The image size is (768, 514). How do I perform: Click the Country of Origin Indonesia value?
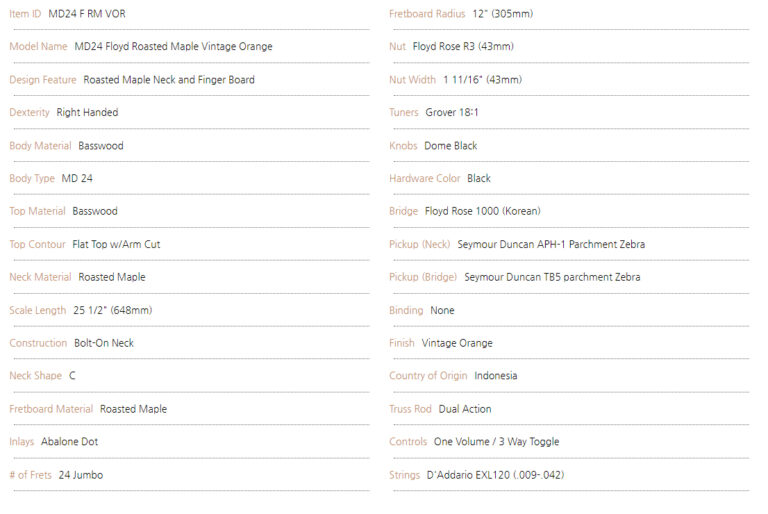click(x=496, y=376)
